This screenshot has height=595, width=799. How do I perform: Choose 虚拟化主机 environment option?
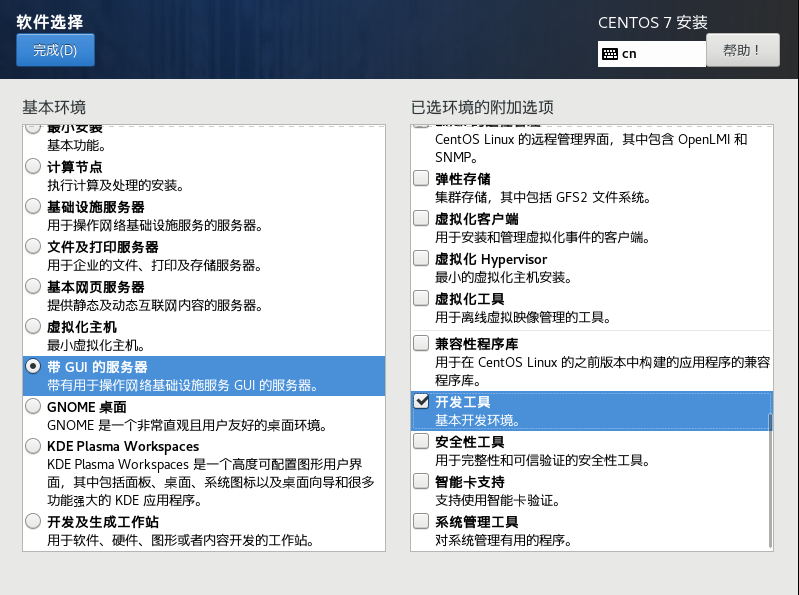(33, 326)
